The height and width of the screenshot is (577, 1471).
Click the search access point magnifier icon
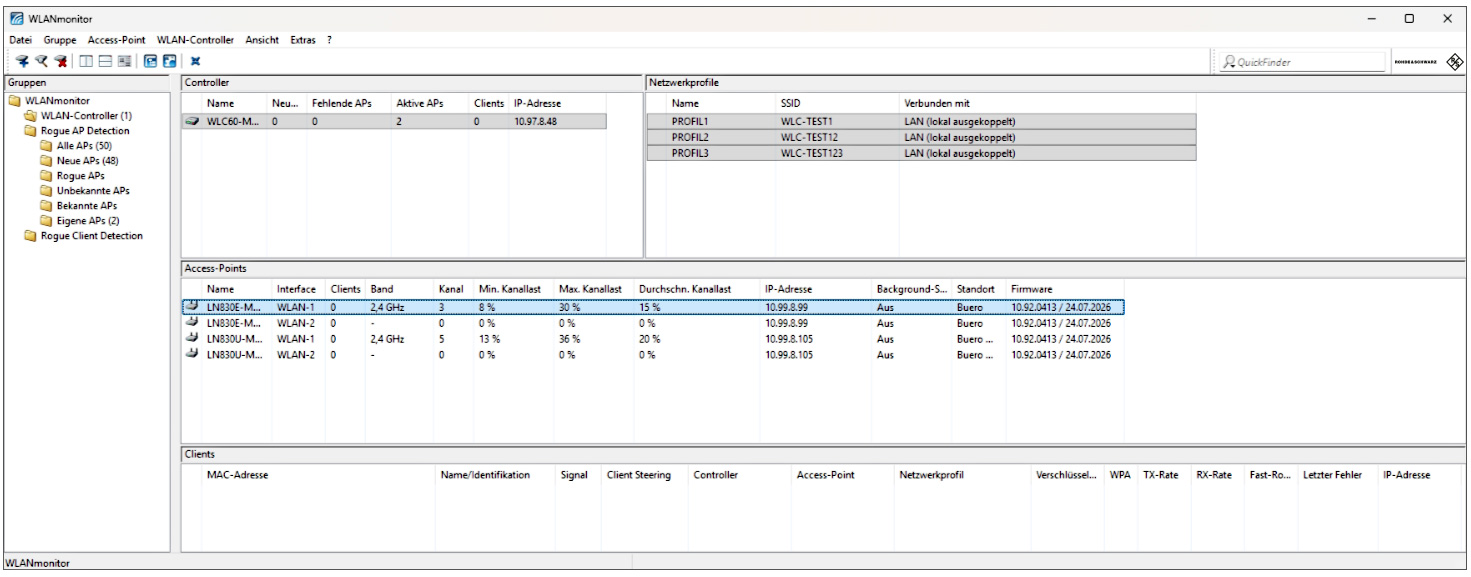pyautogui.click(x=42, y=61)
